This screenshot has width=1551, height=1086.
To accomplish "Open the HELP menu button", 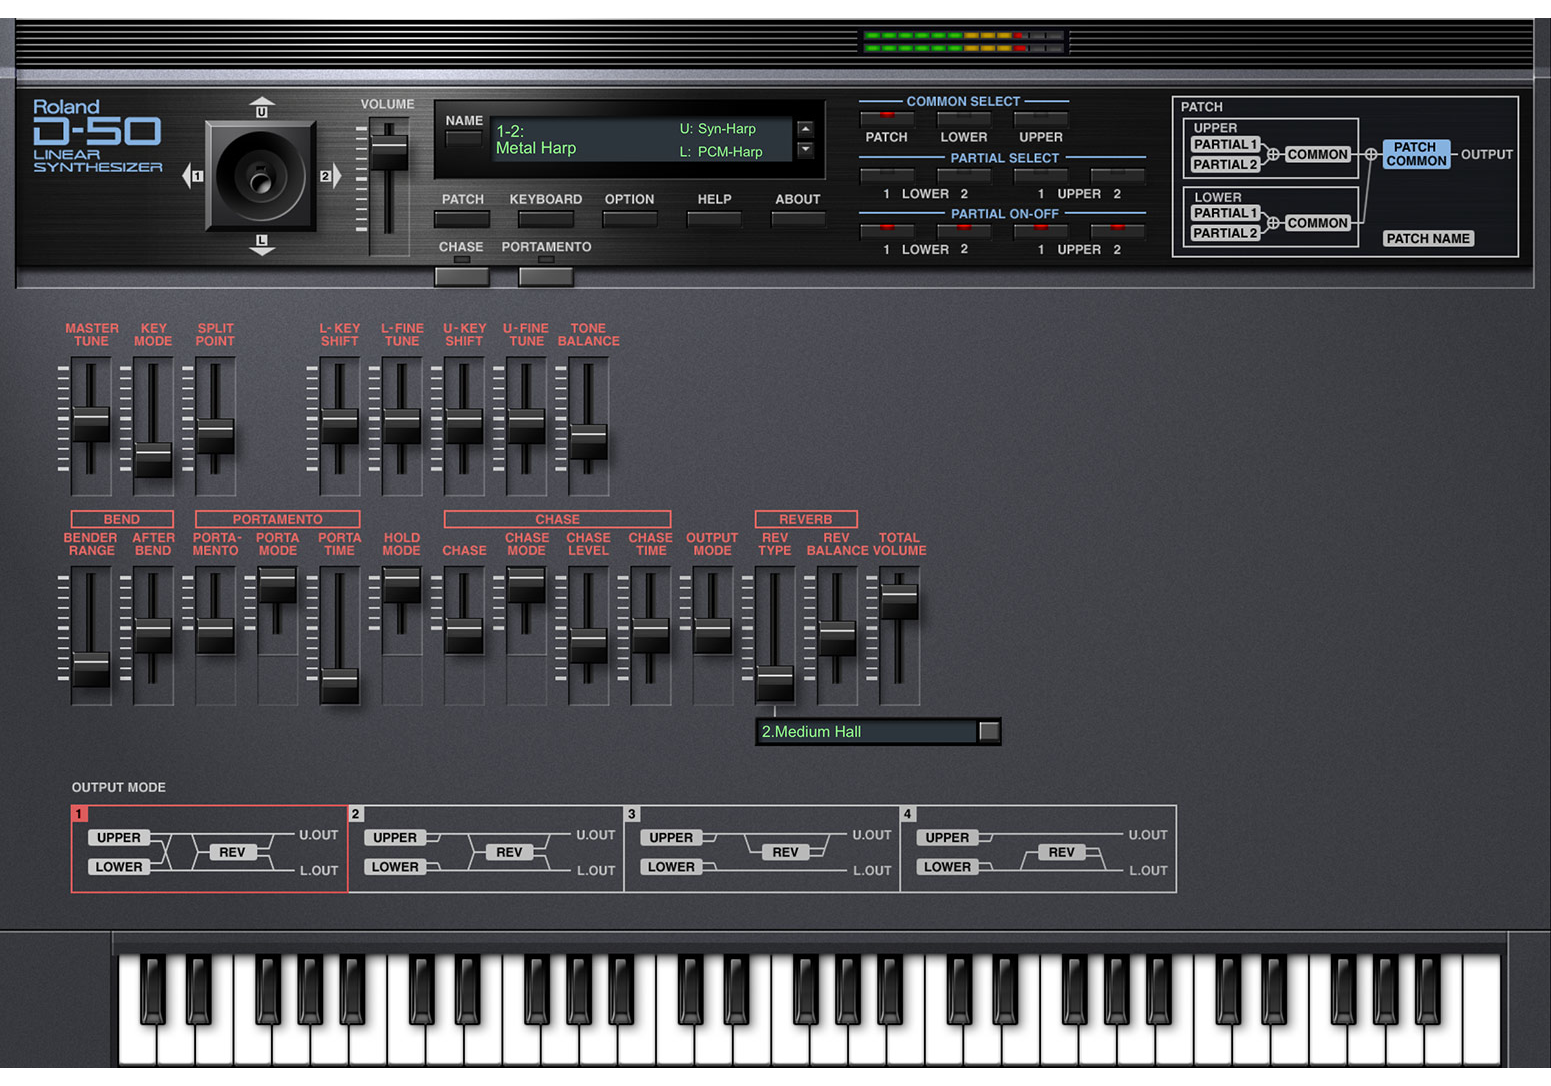I will (714, 219).
